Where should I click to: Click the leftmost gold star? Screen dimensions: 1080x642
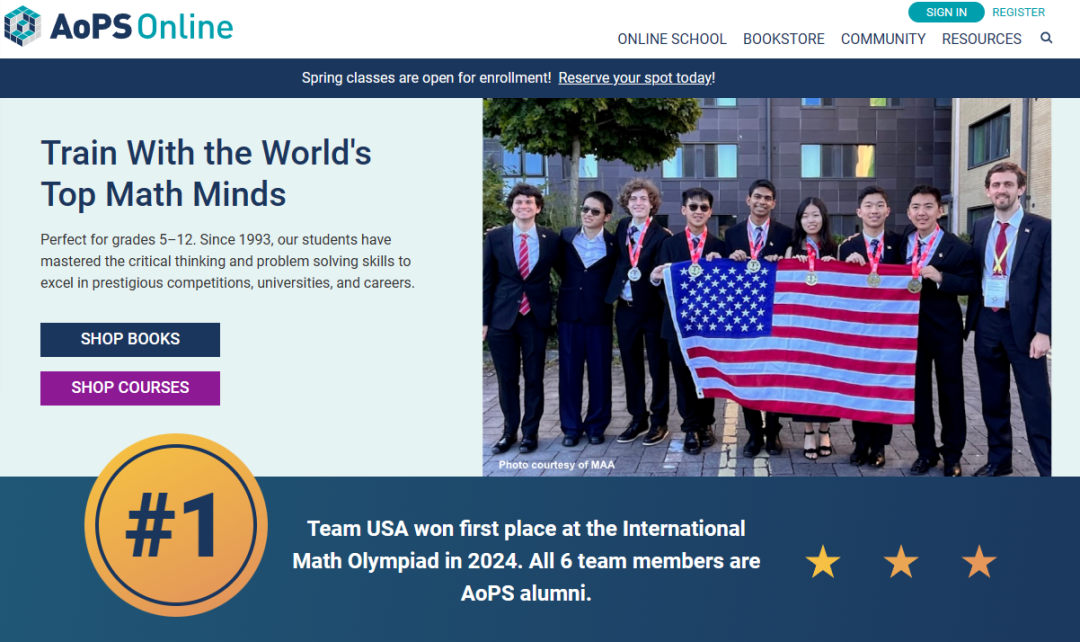tap(823, 562)
